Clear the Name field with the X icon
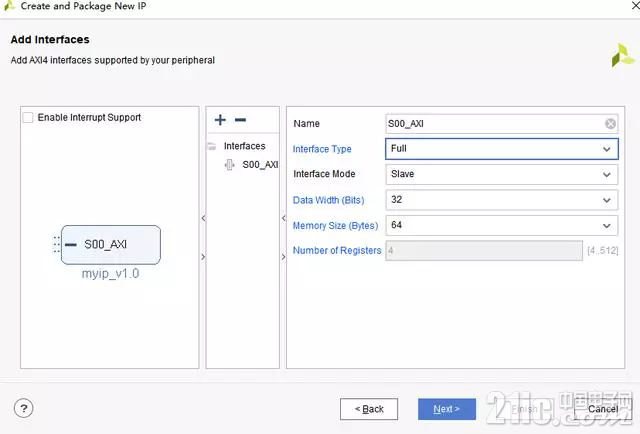This screenshot has width=640, height=434. pyautogui.click(x=610, y=124)
